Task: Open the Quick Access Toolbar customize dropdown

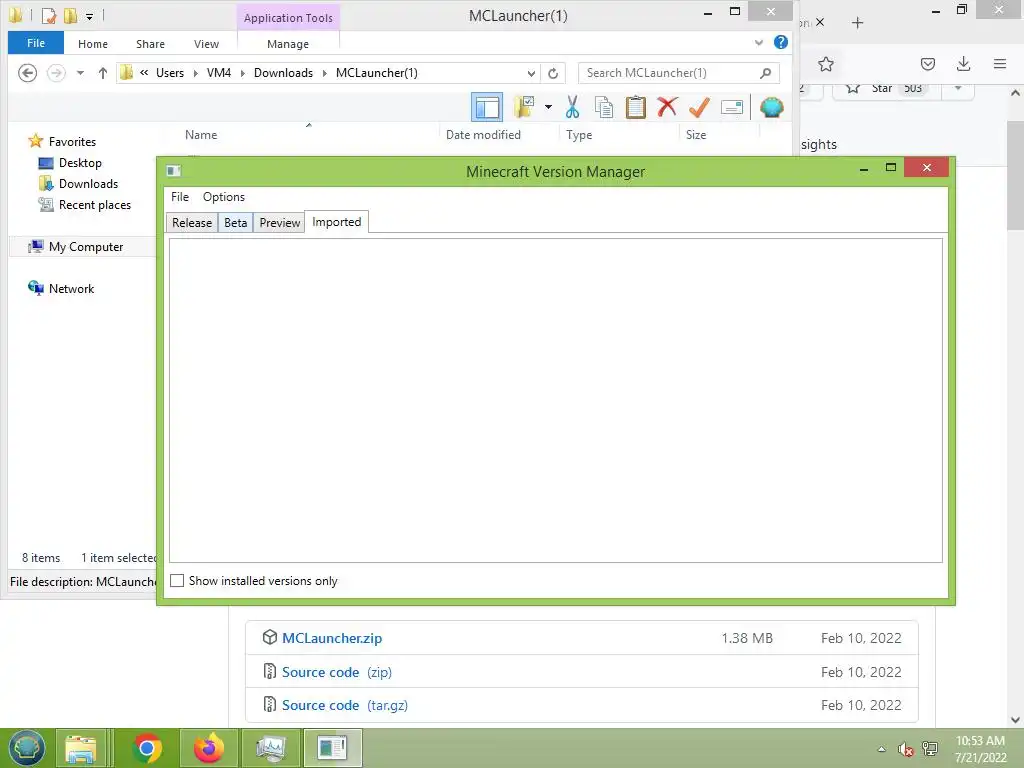Action: (89, 16)
